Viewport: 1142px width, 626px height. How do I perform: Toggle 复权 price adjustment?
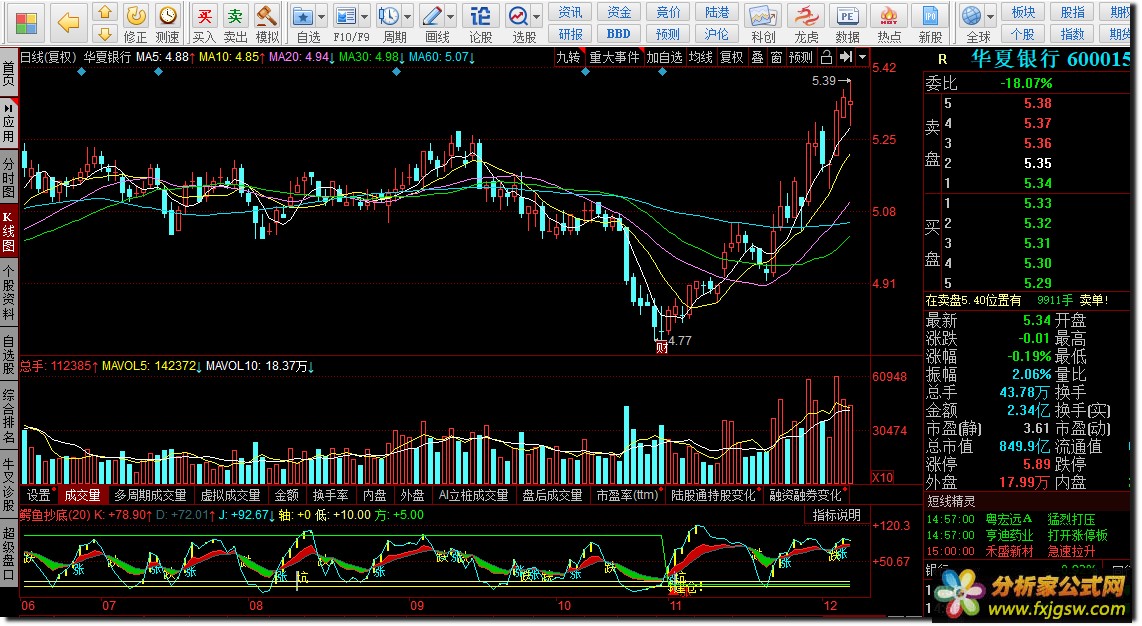[x=731, y=57]
